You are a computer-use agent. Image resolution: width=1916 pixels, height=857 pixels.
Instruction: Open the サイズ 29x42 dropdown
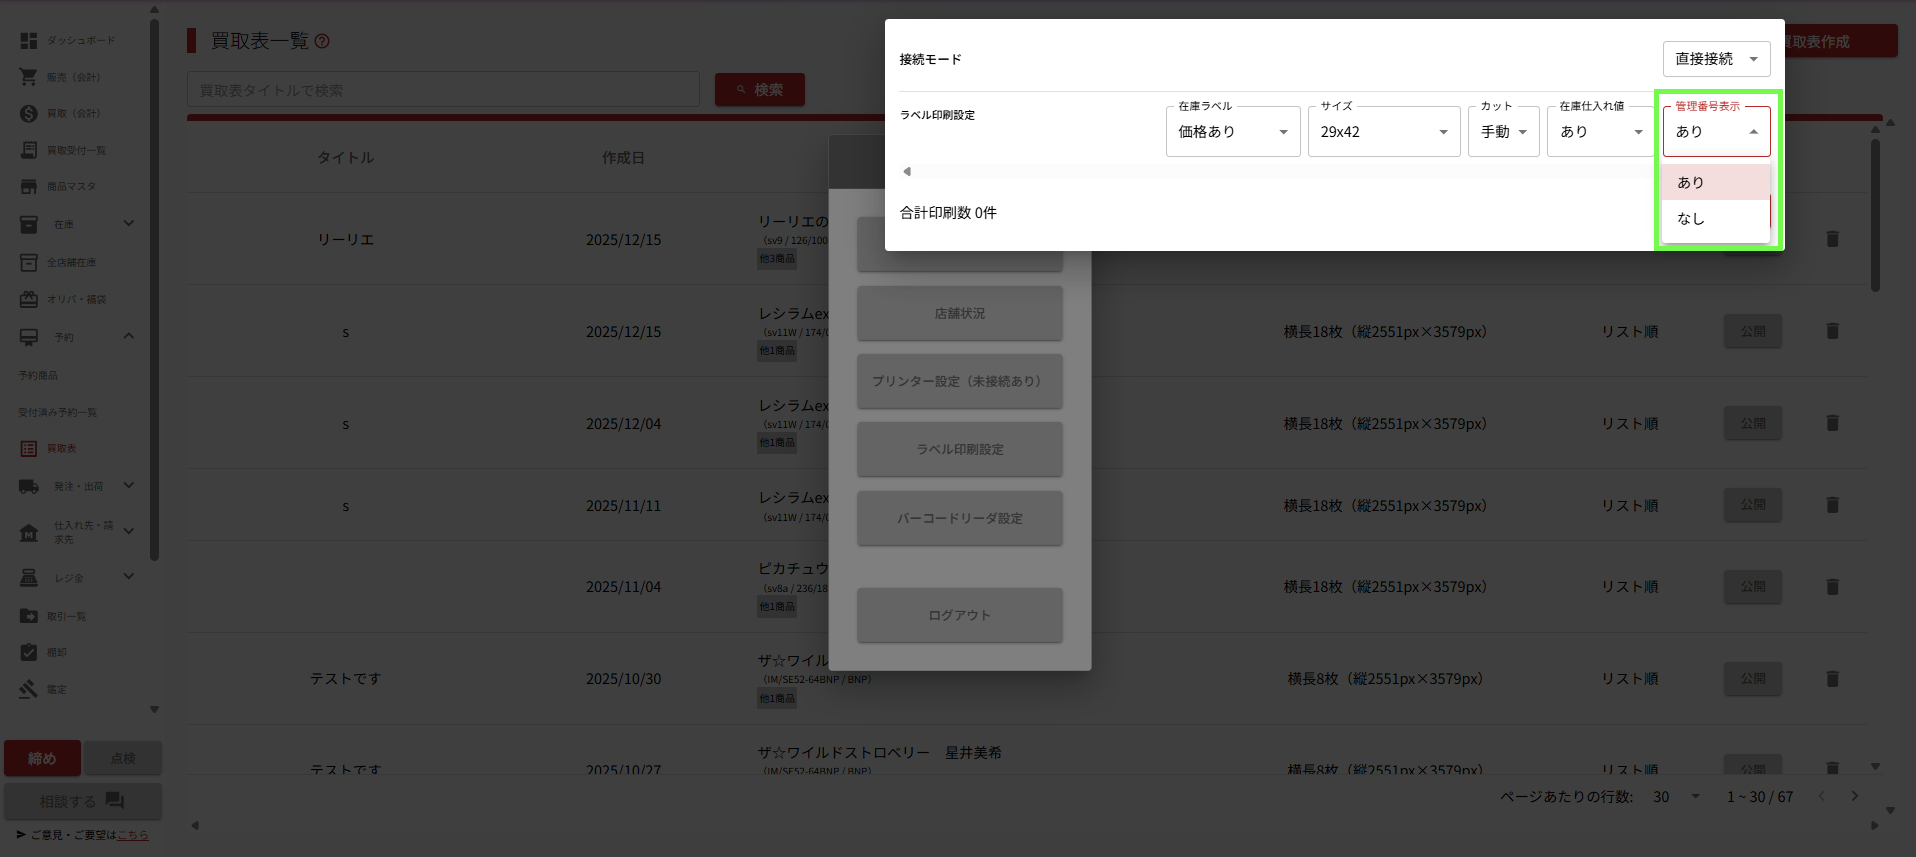(x=1383, y=132)
